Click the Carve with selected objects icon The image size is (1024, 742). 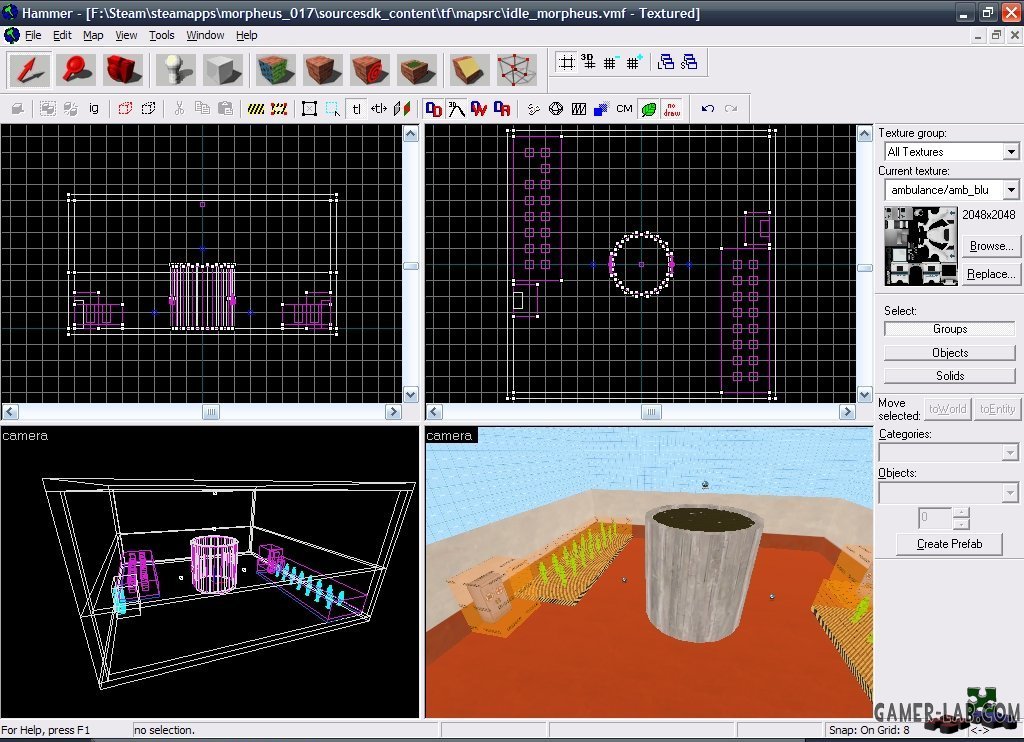tap(18, 108)
